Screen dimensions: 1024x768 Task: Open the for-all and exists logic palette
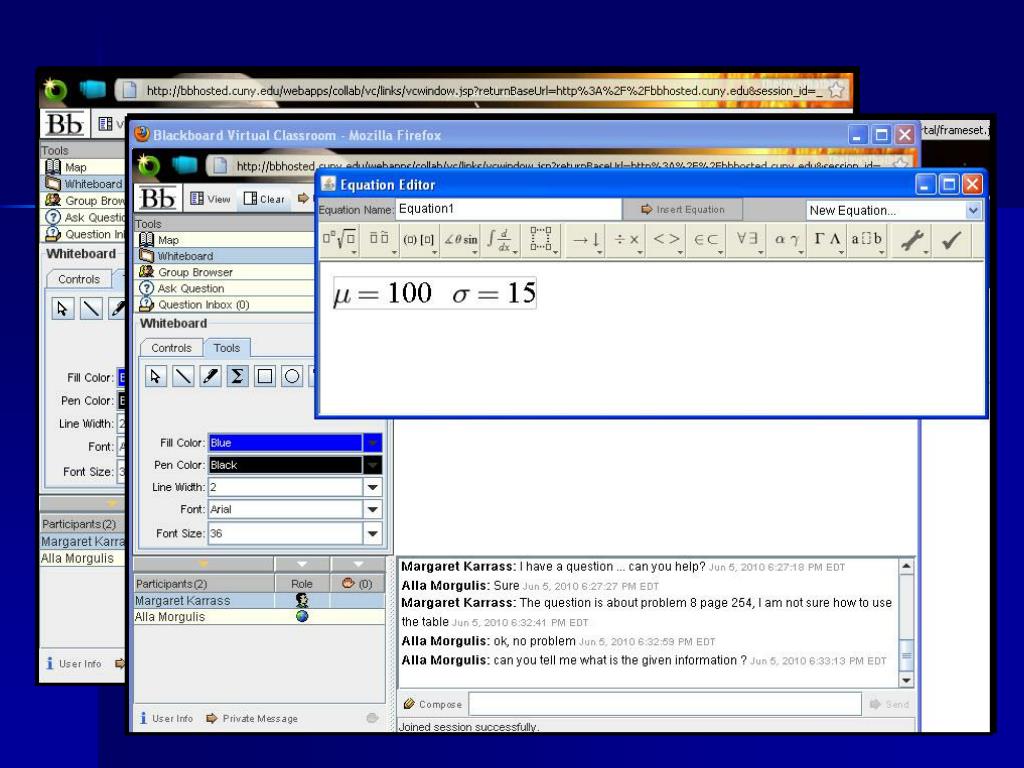coord(746,240)
